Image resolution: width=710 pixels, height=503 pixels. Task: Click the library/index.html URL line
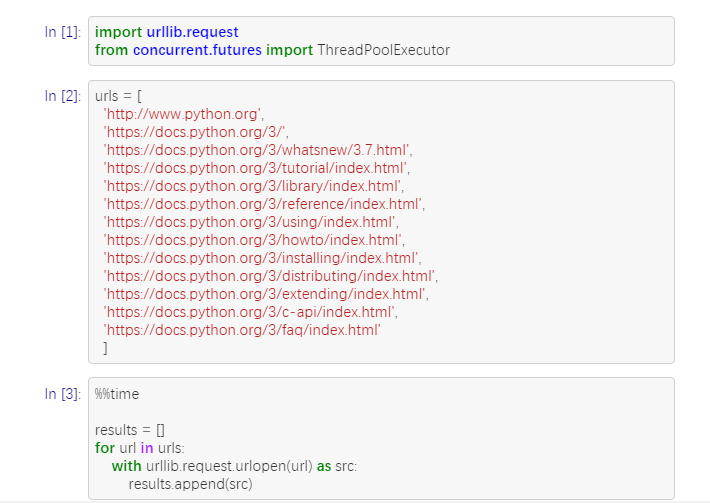(254, 186)
